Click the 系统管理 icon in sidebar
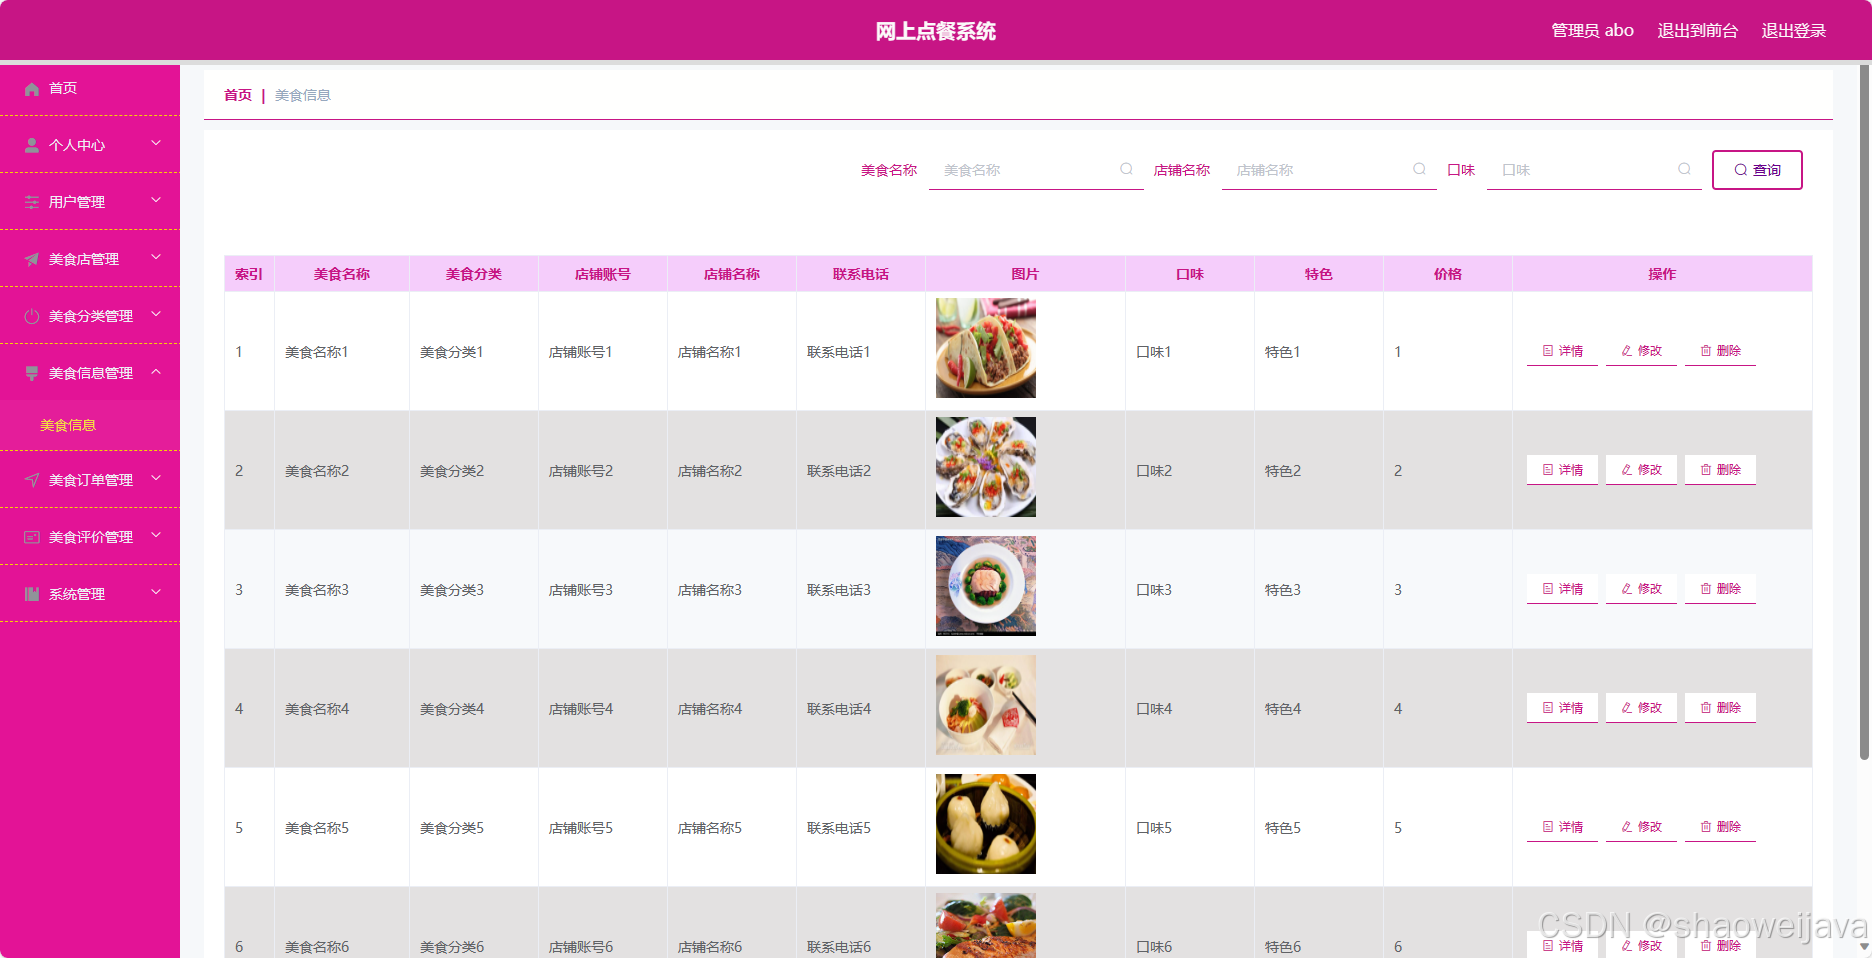 click(32, 594)
